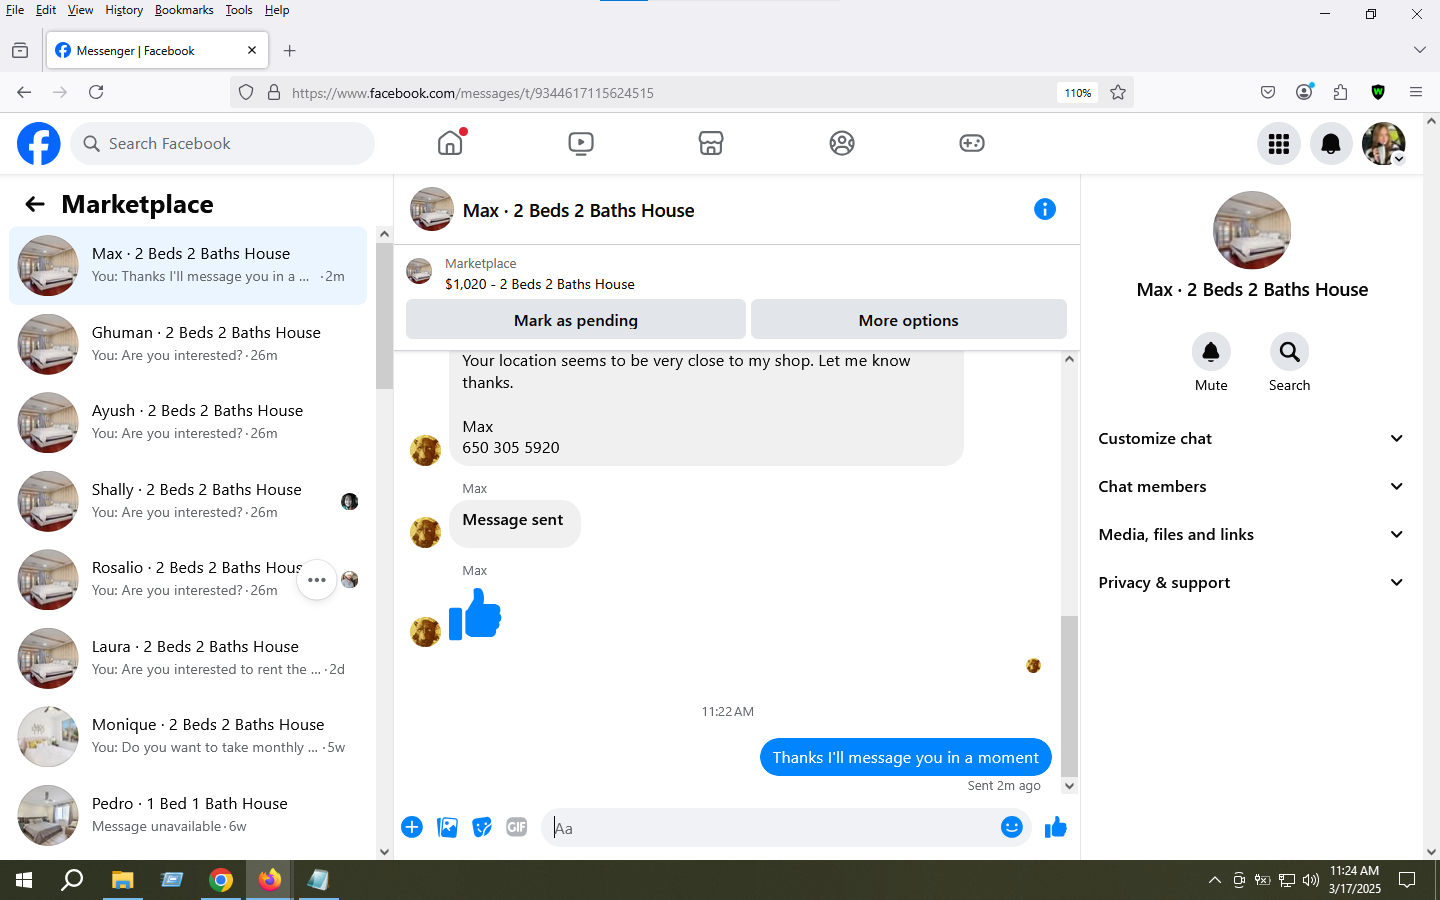The image size is (1440, 900).
Task: Open conversation information icon
Action: (x=1045, y=209)
